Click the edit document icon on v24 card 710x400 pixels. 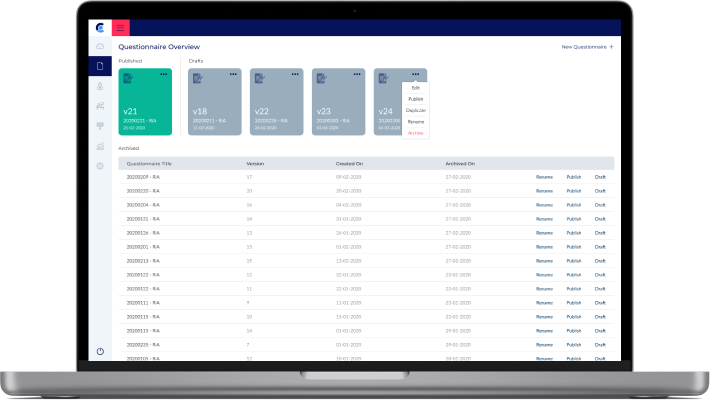pyautogui.click(x=384, y=78)
